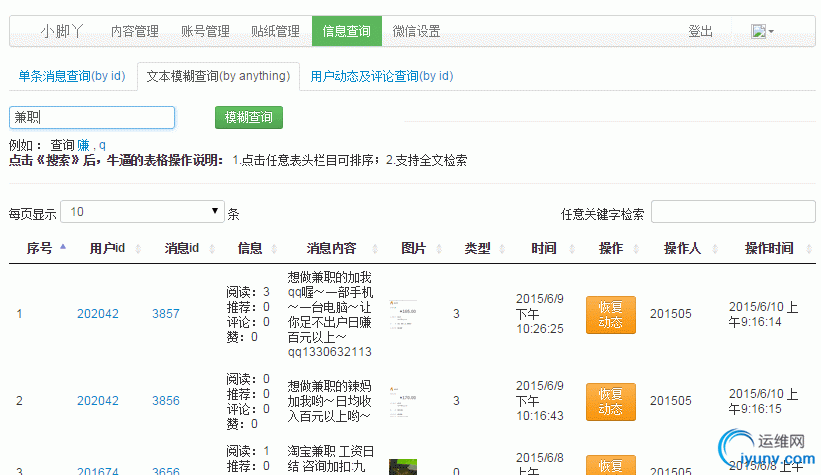Click 恢复动态 button for message 3857

click(x=611, y=315)
